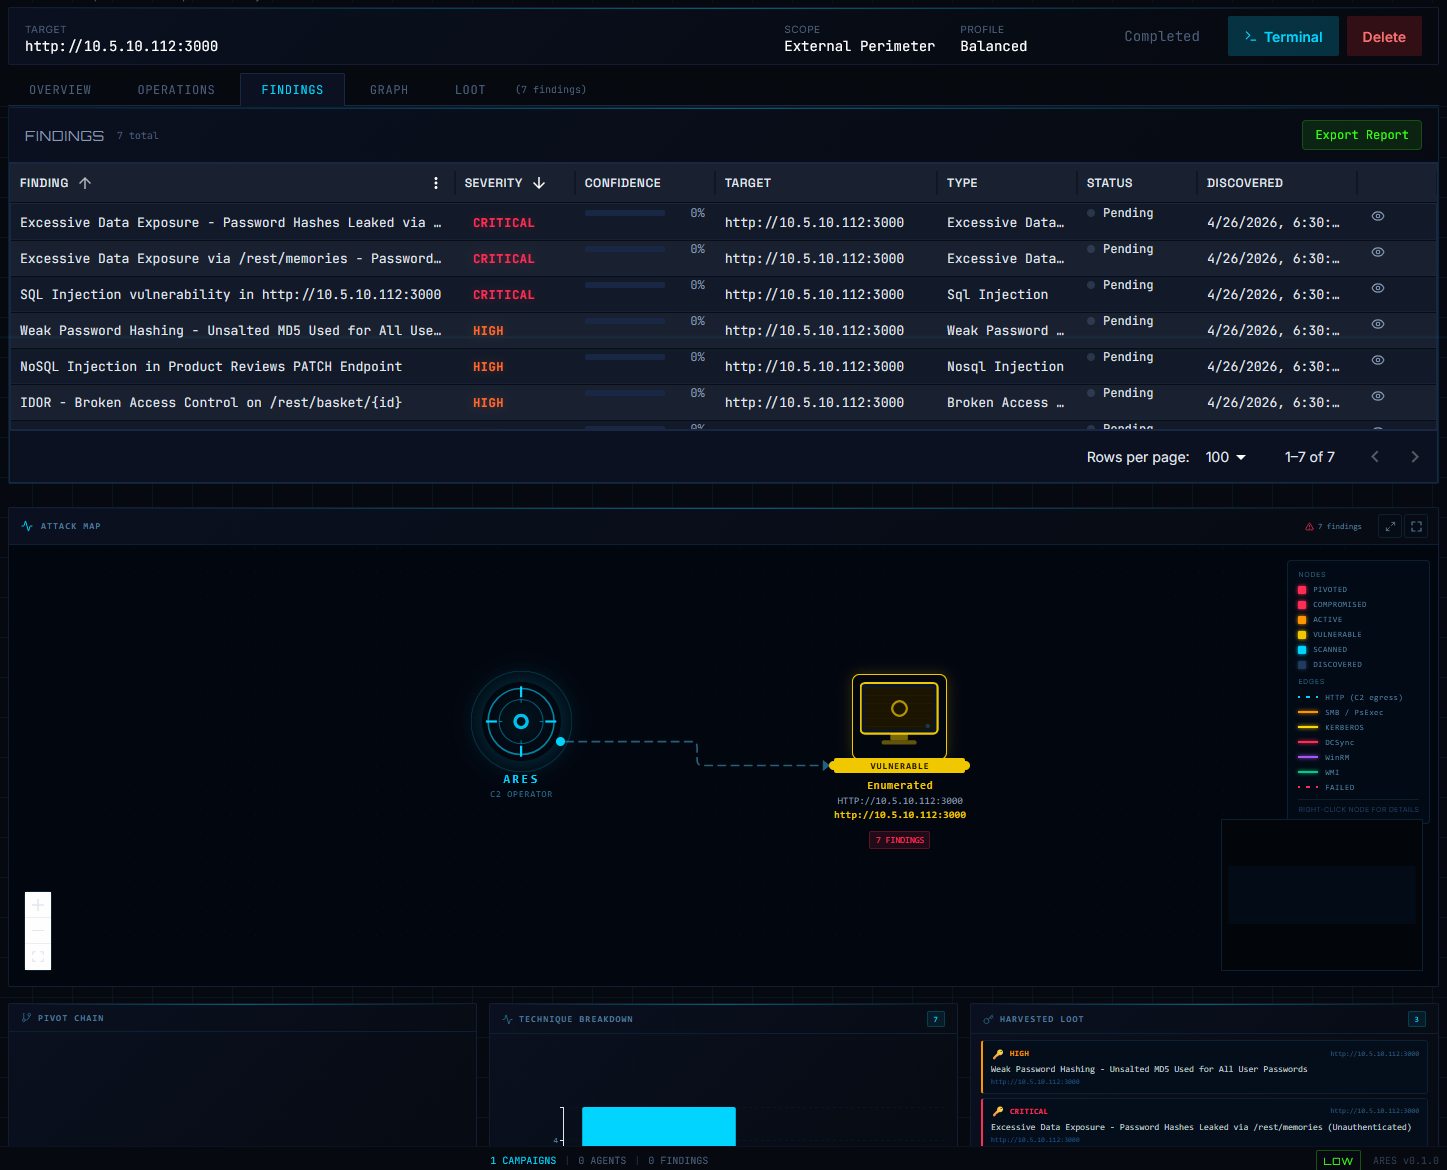Click the SCANNED cyan legend swatch
1447x1170 pixels.
point(1302,650)
